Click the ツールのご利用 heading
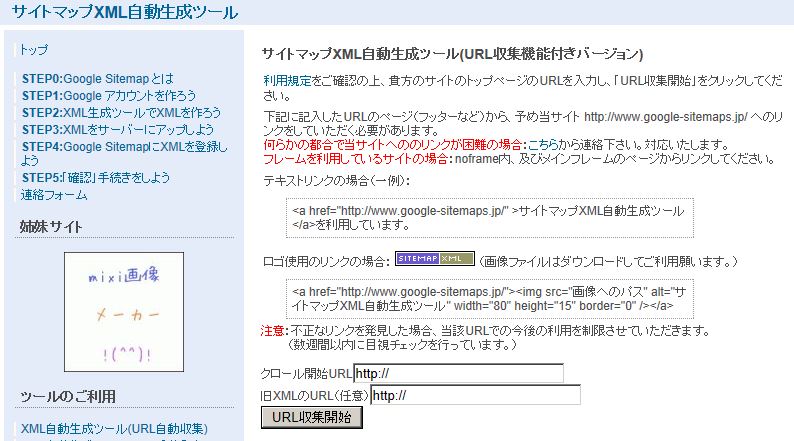This screenshot has height=441, width=794. [68, 396]
